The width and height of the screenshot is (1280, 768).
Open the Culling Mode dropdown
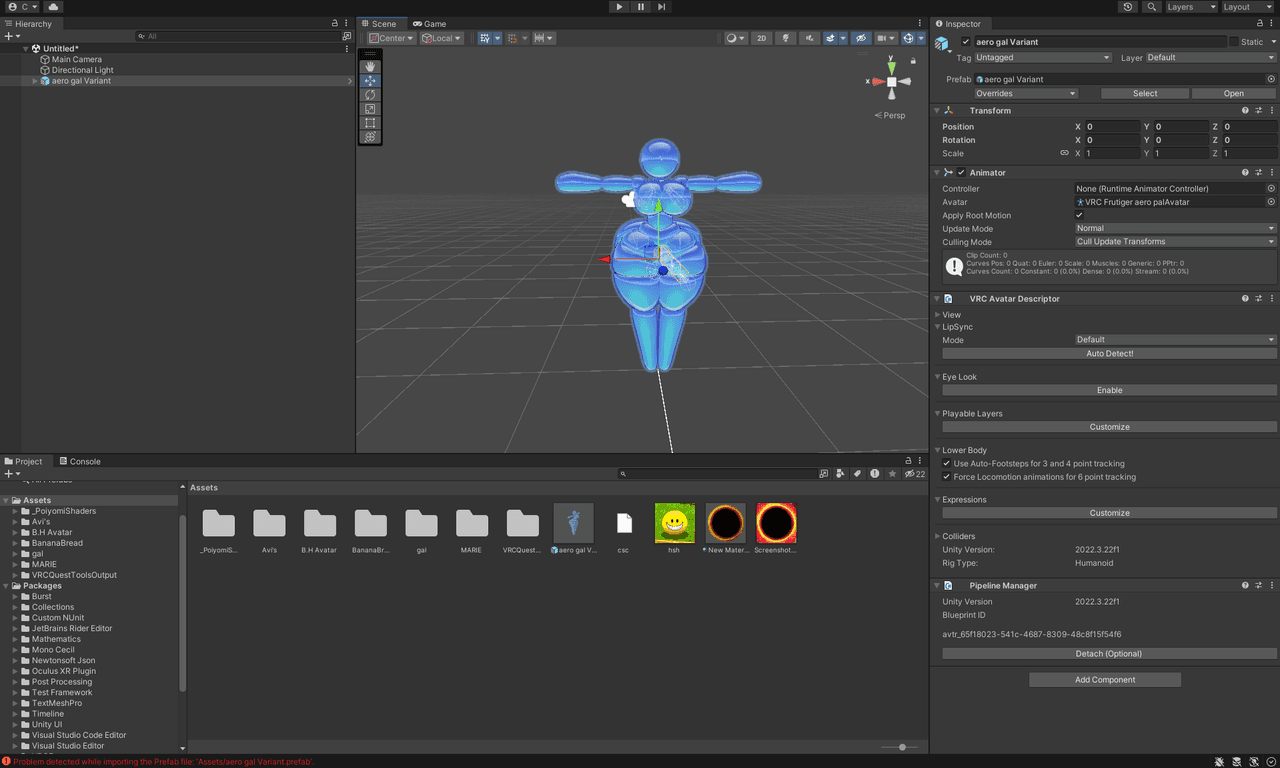tap(1175, 241)
